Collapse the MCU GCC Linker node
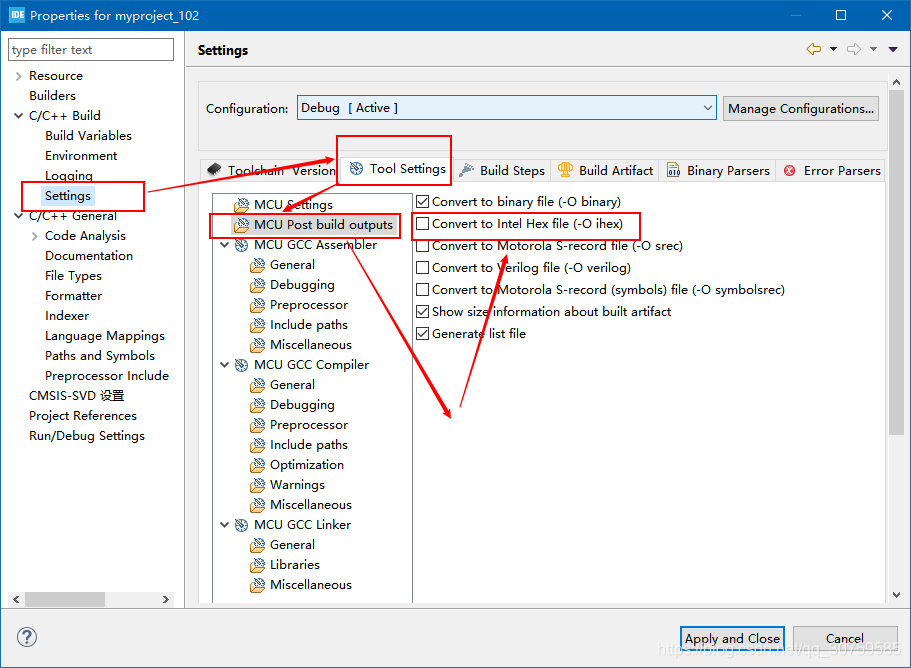This screenshot has height=668, width=911. pyautogui.click(x=225, y=525)
